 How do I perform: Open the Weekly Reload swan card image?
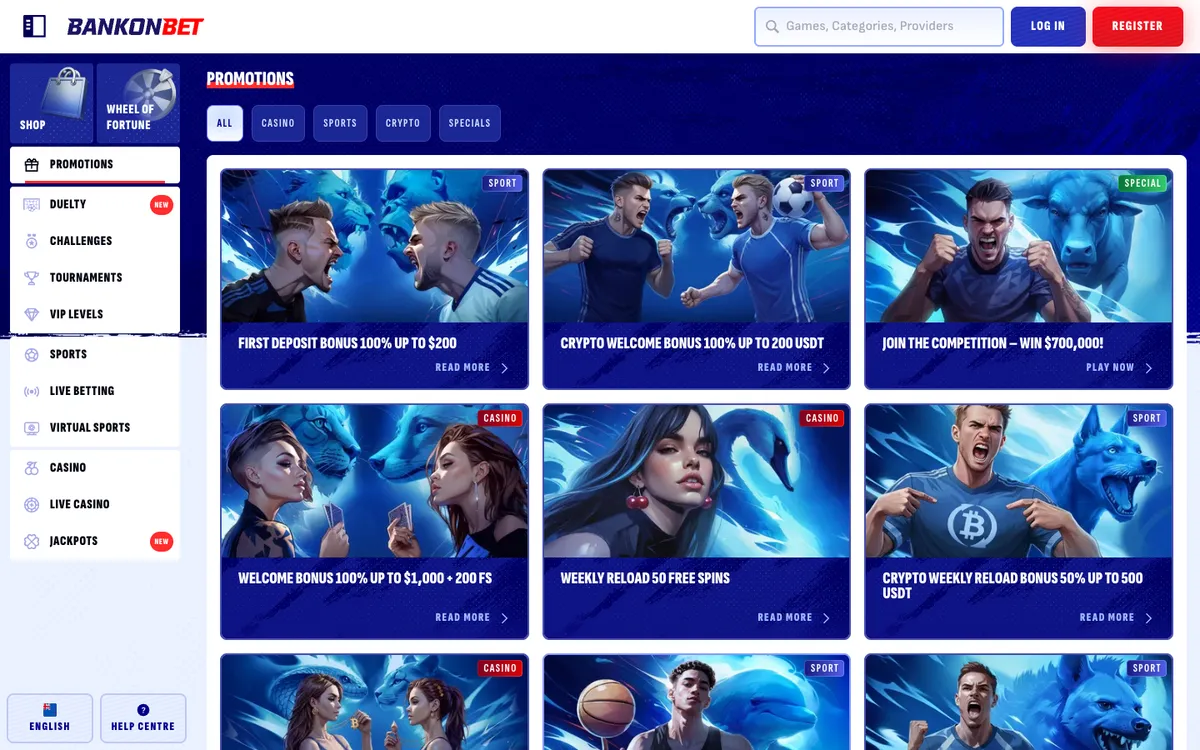696,481
